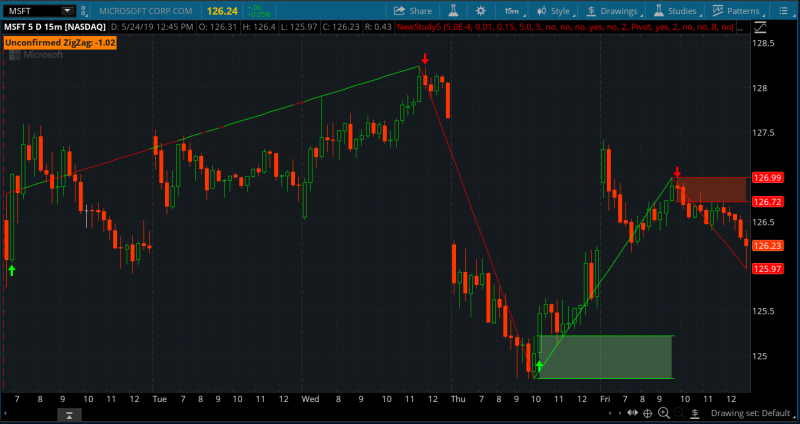The image size is (800, 424).
Task: Click into the MSFT symbol input field
Action: [x=30, y=10]
